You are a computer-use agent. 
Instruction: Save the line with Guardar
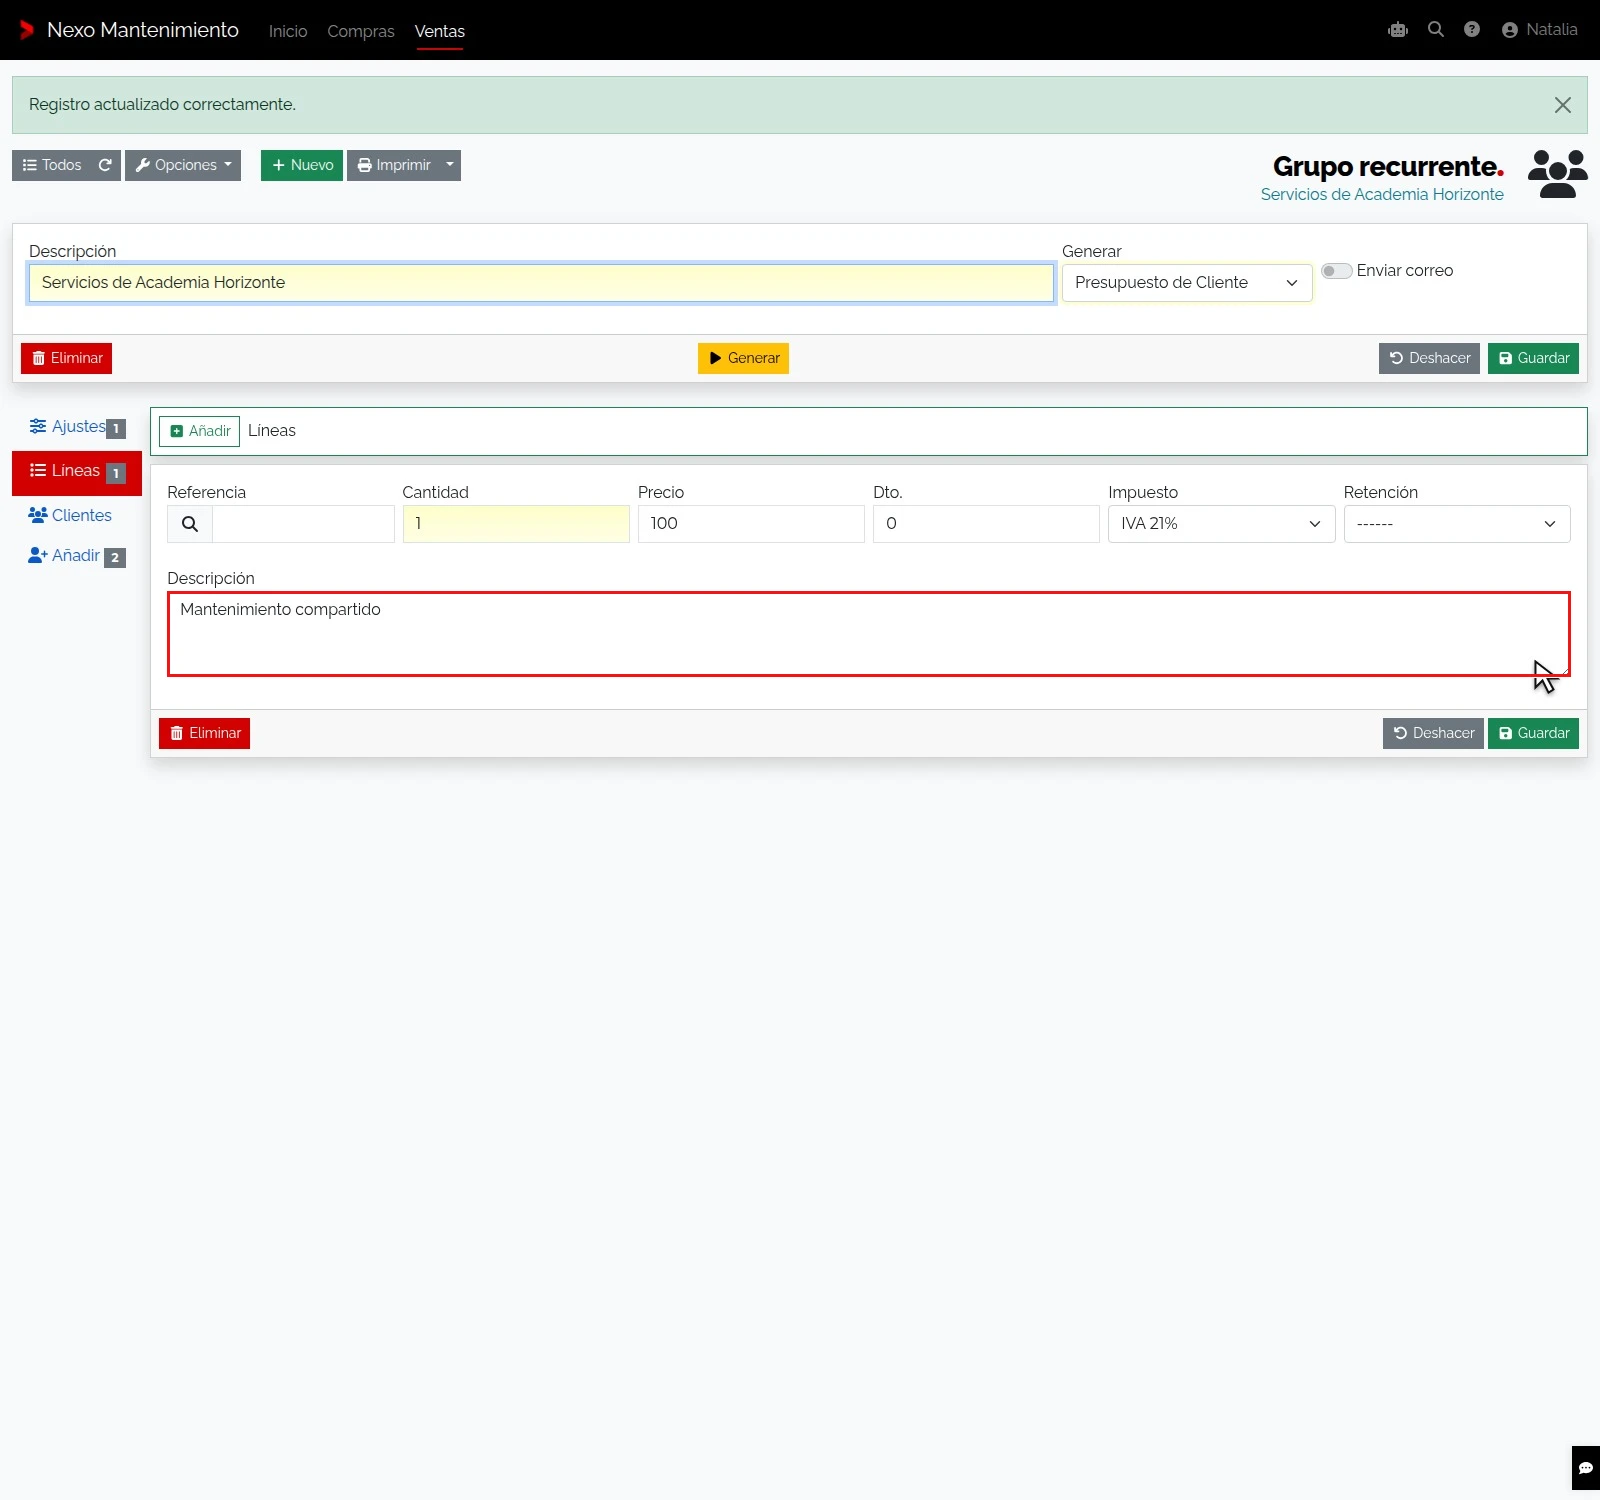(1533, 733)
